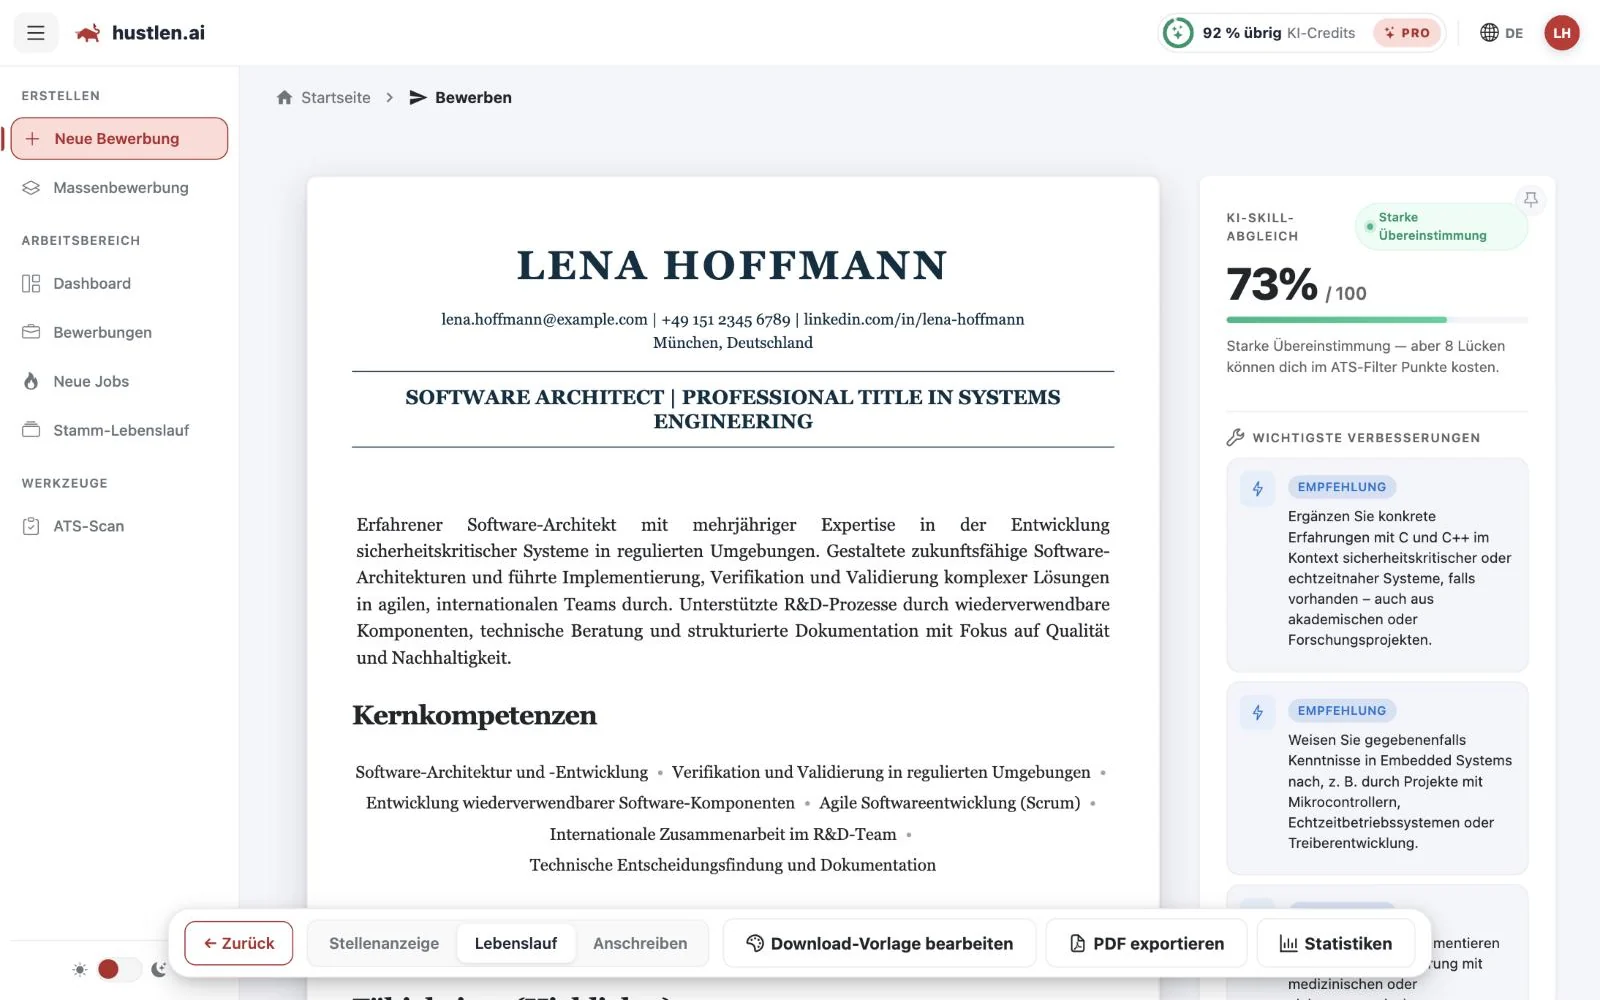This screenshot has width=1600, height=1000.
Task: Pin the KI-Skill-Abgleich panel
Action: [1530, 200]
